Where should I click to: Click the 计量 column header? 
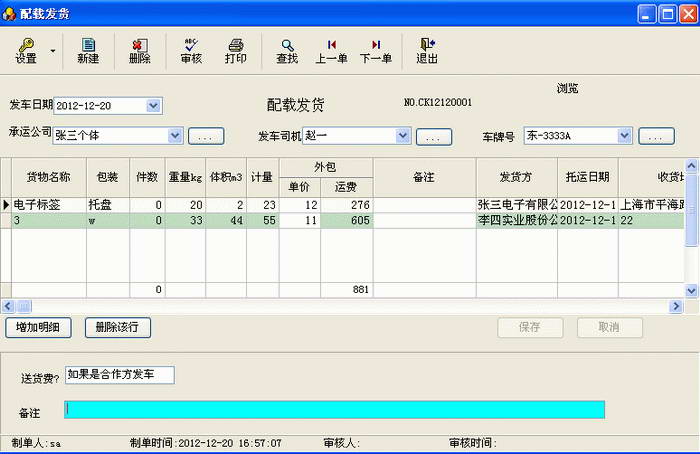point(262,177)
